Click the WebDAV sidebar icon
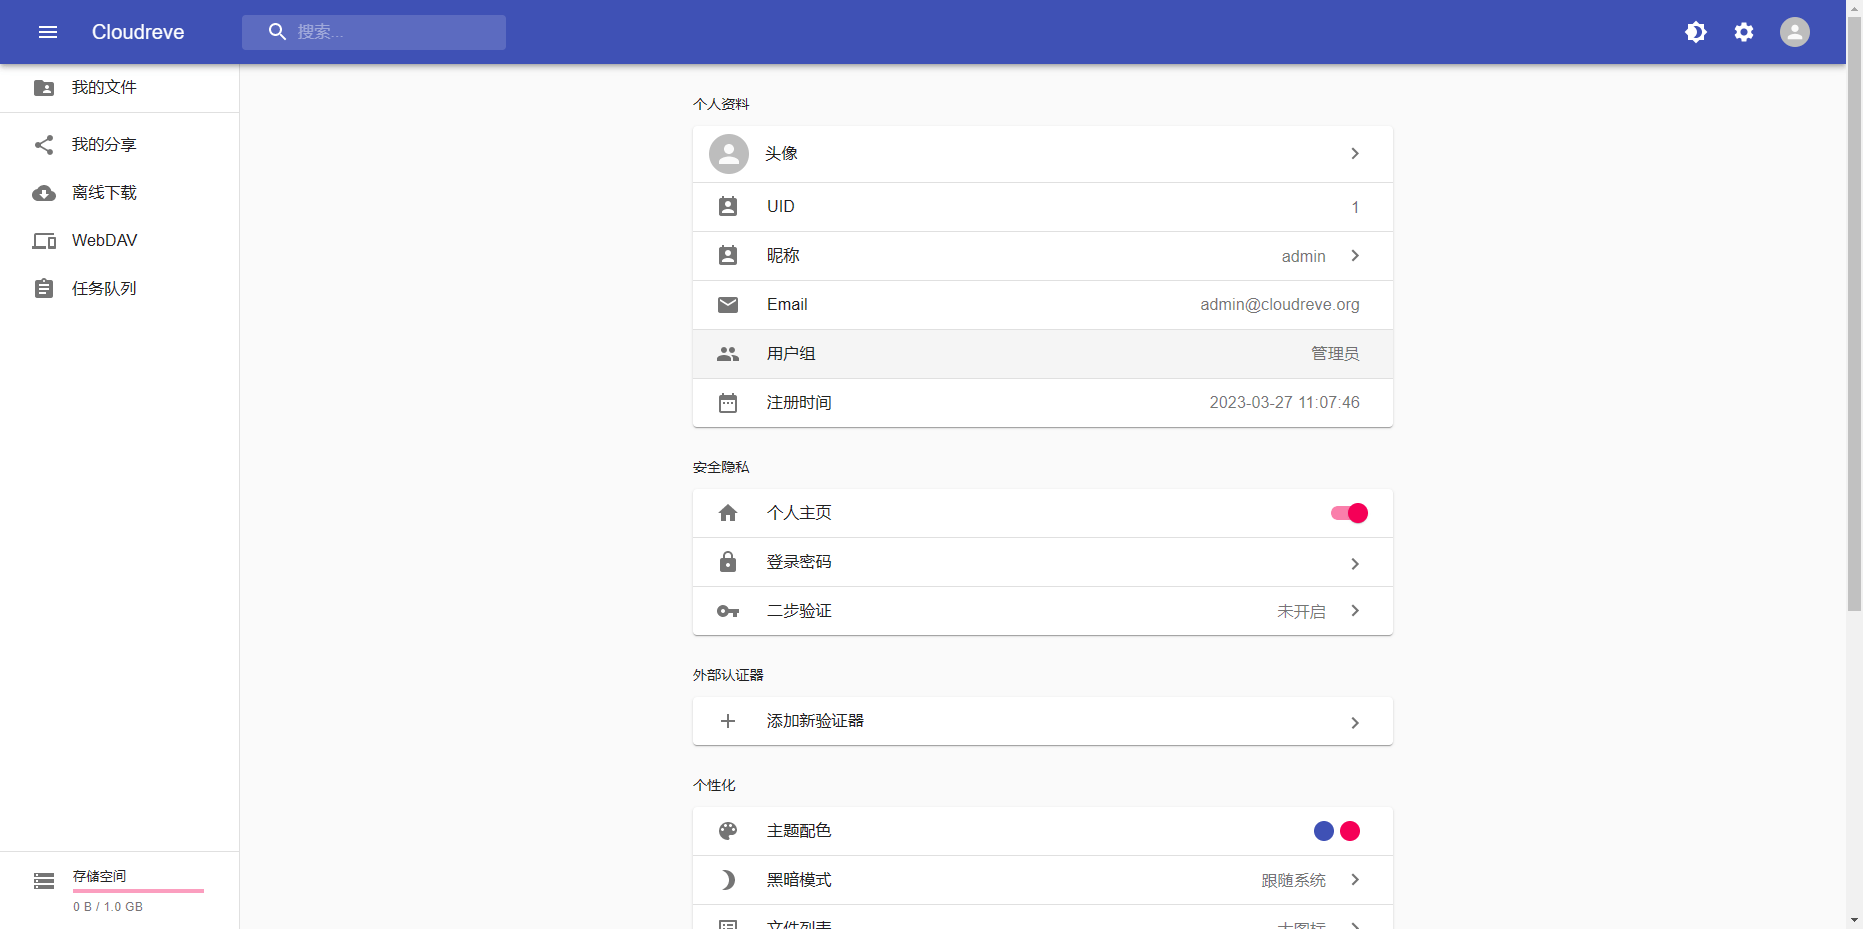The image size is (1863, 929). 44,240
